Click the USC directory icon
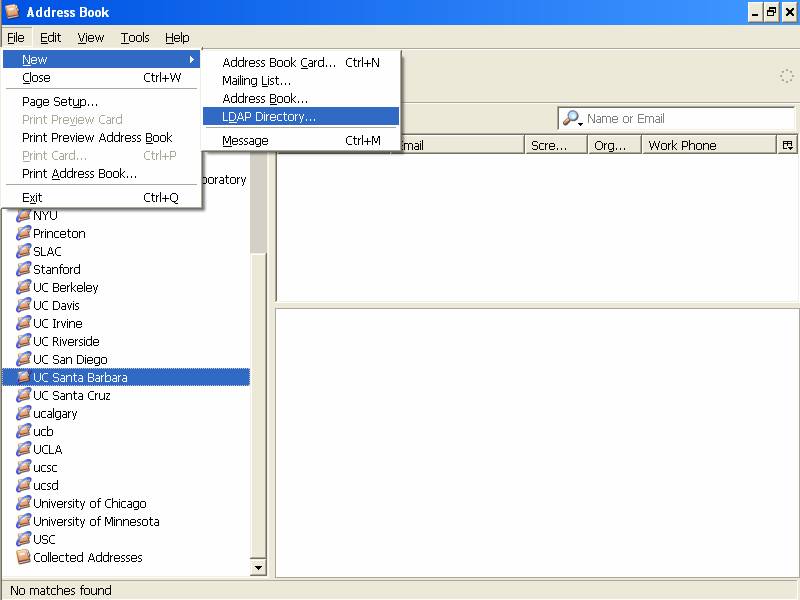 click(23, 539)
